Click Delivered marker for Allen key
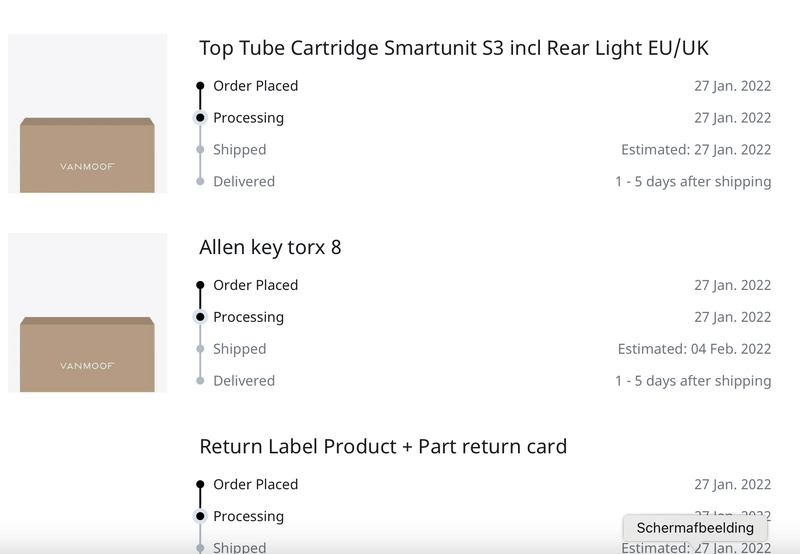This screenshot has width=800, height=554. pyautogui.click(x=200, y=381)
